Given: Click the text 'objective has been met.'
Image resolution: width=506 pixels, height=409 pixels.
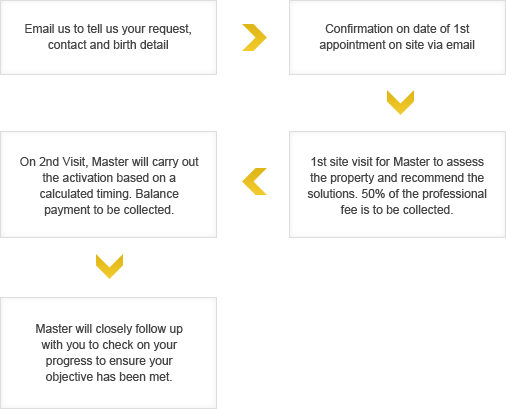Looking at the screenshot, I should (109, 377).
